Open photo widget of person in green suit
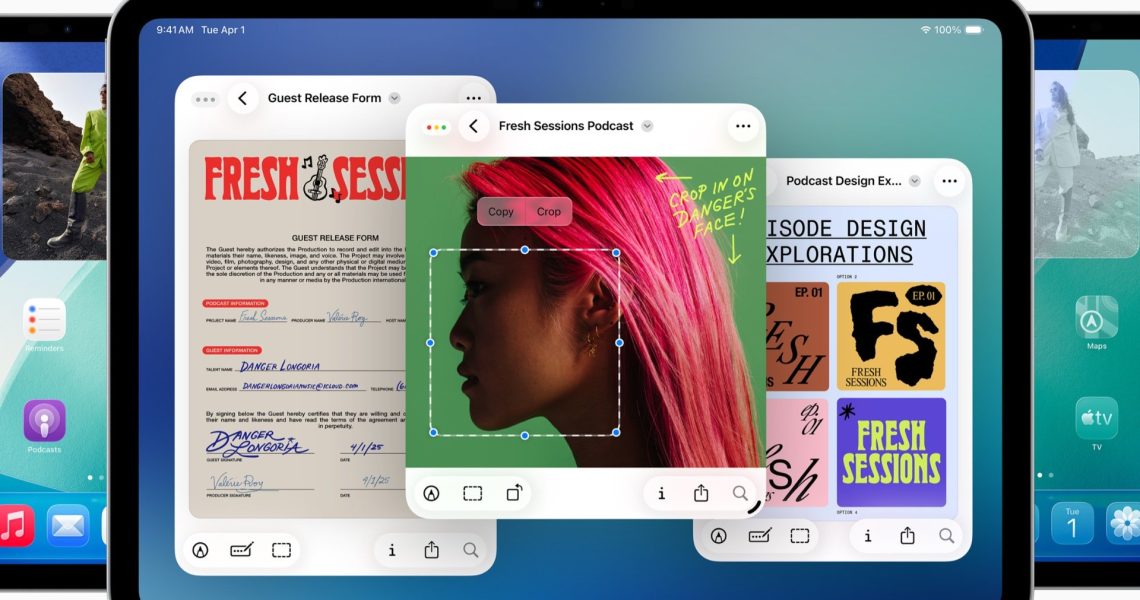This screenshot has height=600, width=1140. pyautogui.click(x=55, y=166)
